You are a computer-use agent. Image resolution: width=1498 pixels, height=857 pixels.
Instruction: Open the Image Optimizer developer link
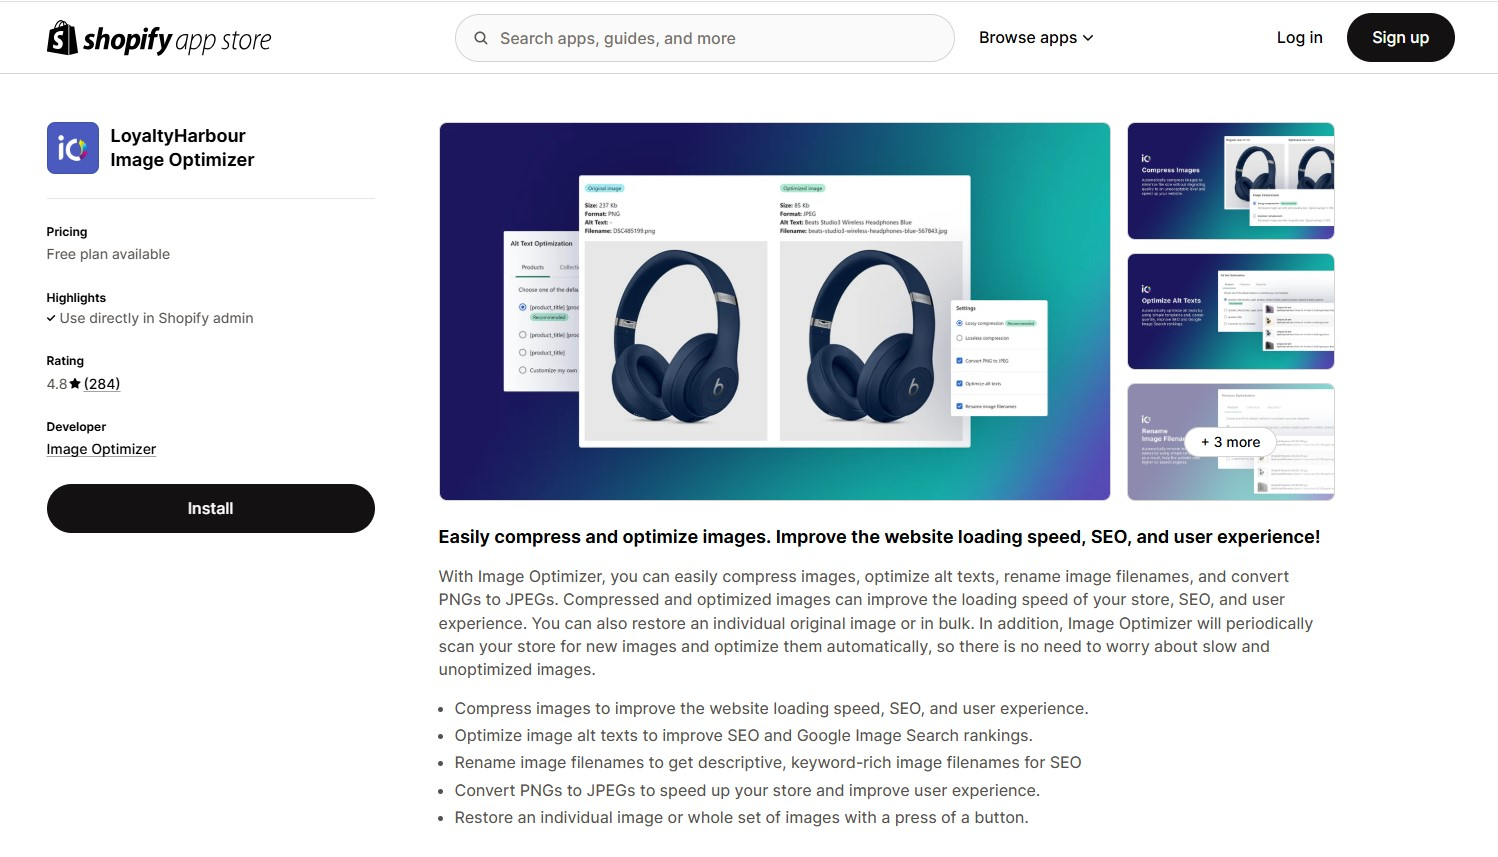pos(101,449)
